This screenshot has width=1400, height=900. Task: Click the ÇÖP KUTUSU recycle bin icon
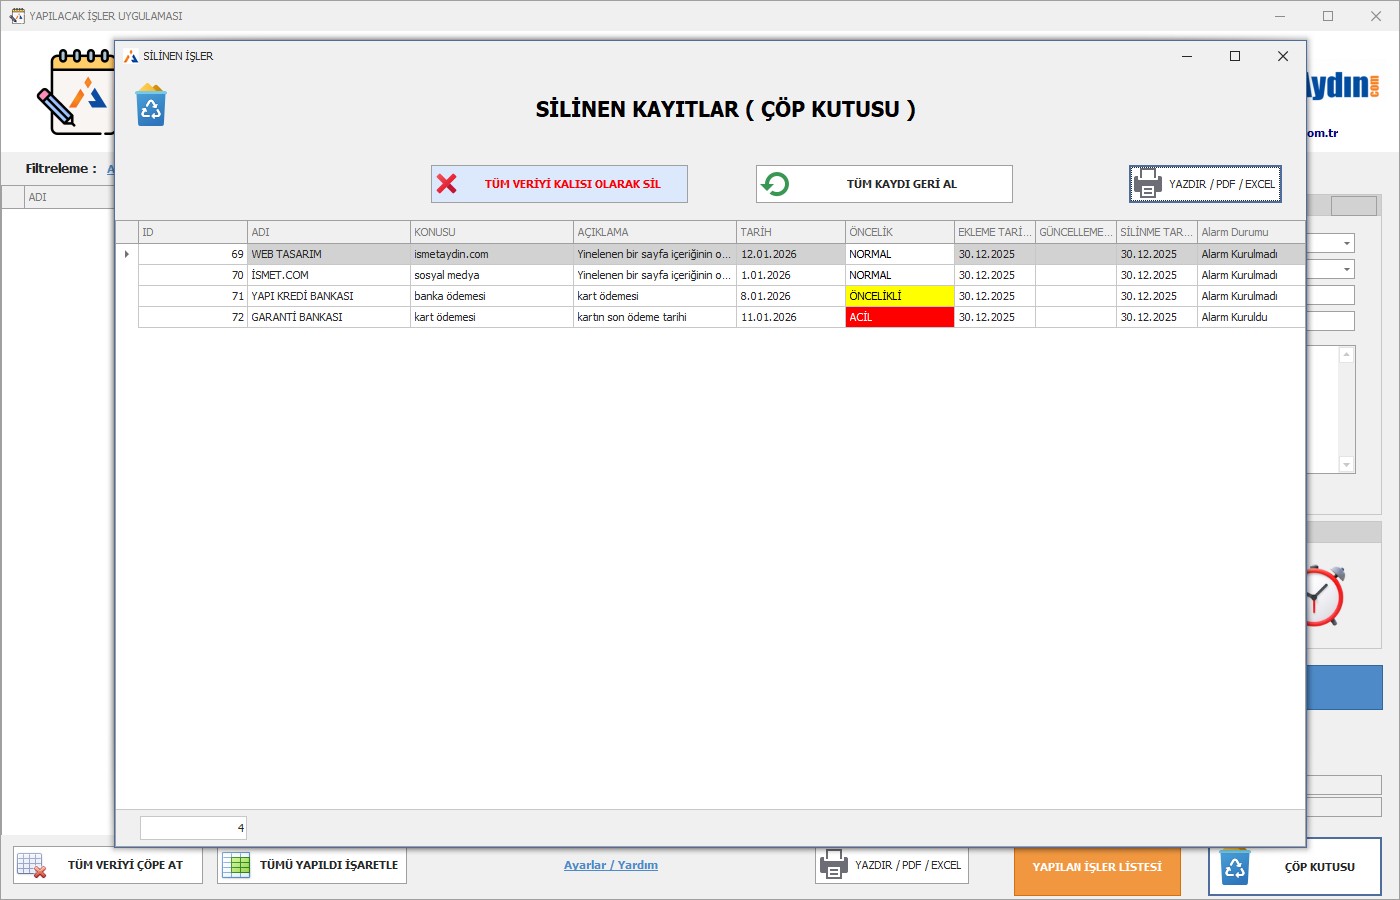(1235, 866)
